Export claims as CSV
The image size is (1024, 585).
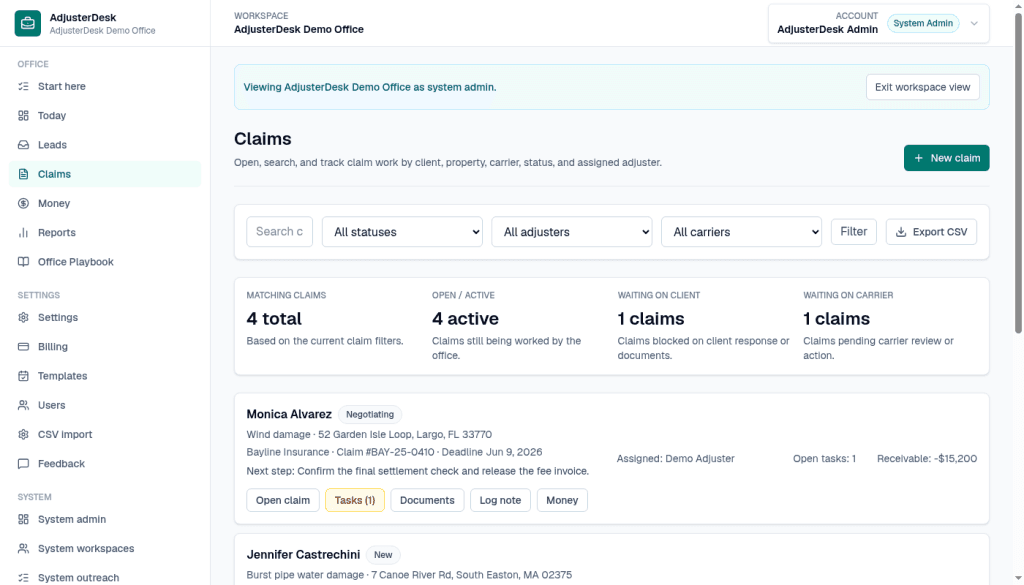[931, 232]
